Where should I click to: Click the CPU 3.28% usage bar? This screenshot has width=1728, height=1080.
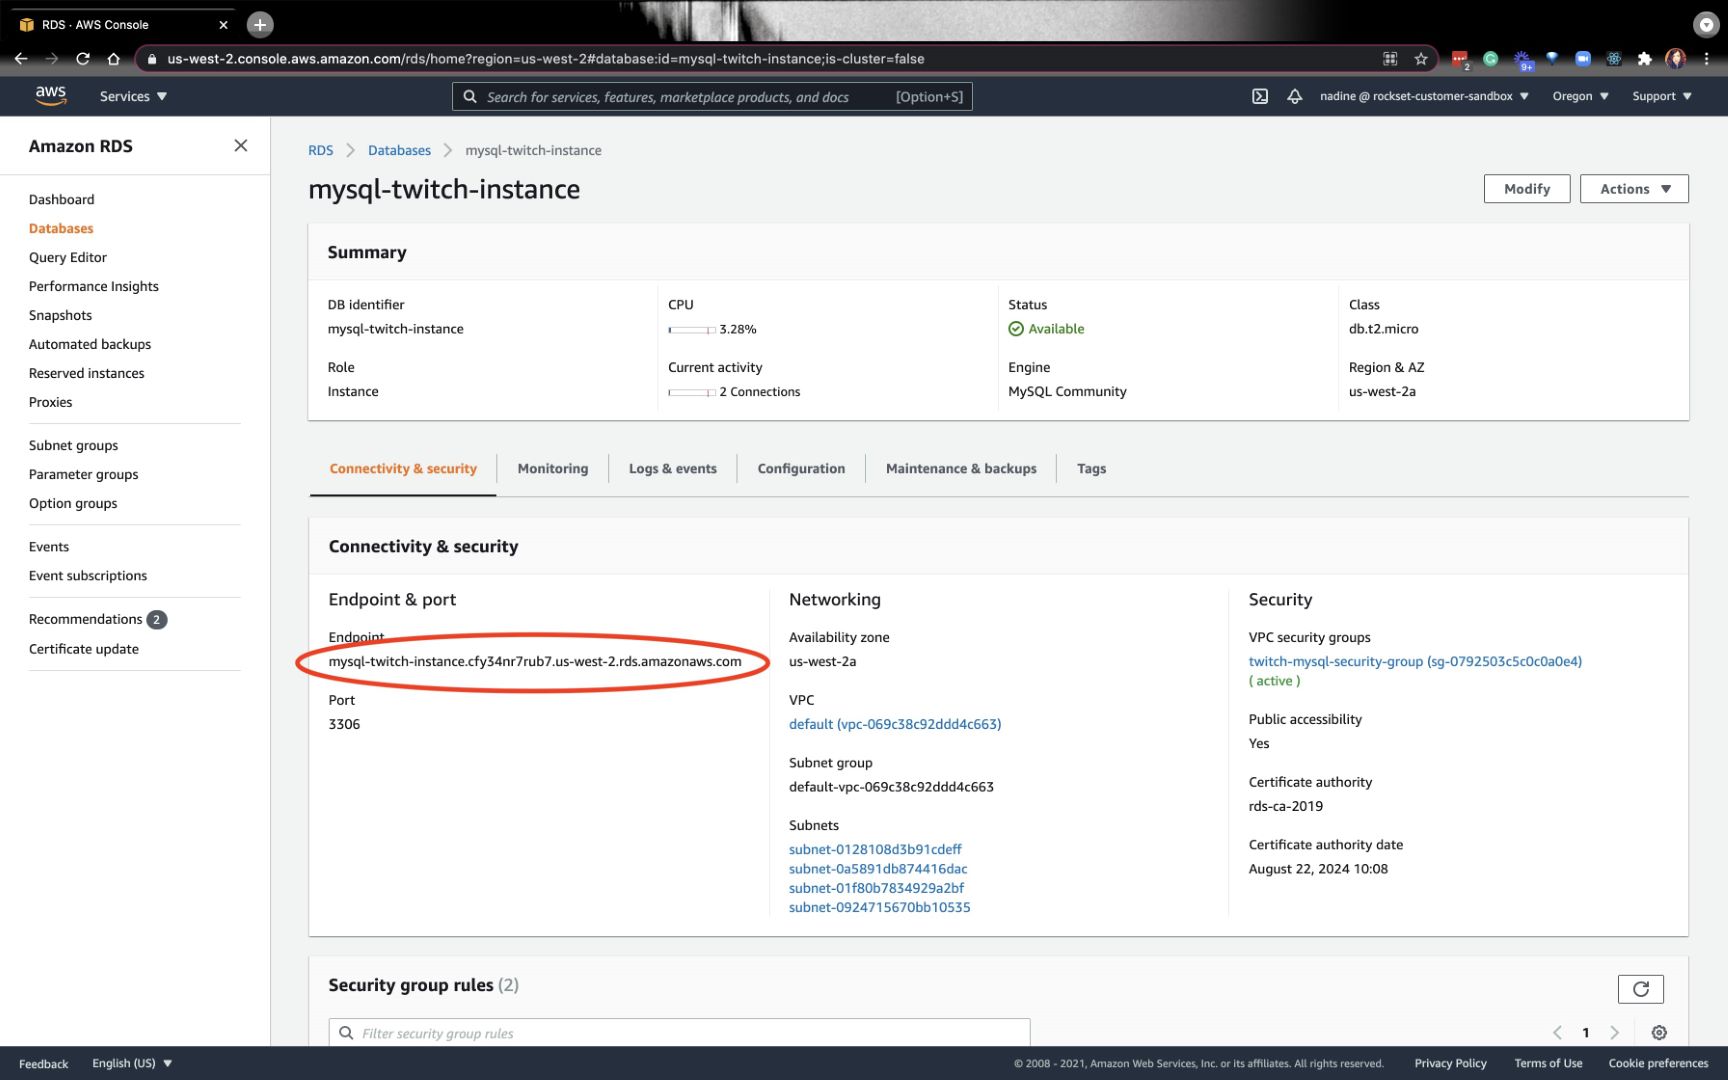pyautogui.click(x=692, y=330)
